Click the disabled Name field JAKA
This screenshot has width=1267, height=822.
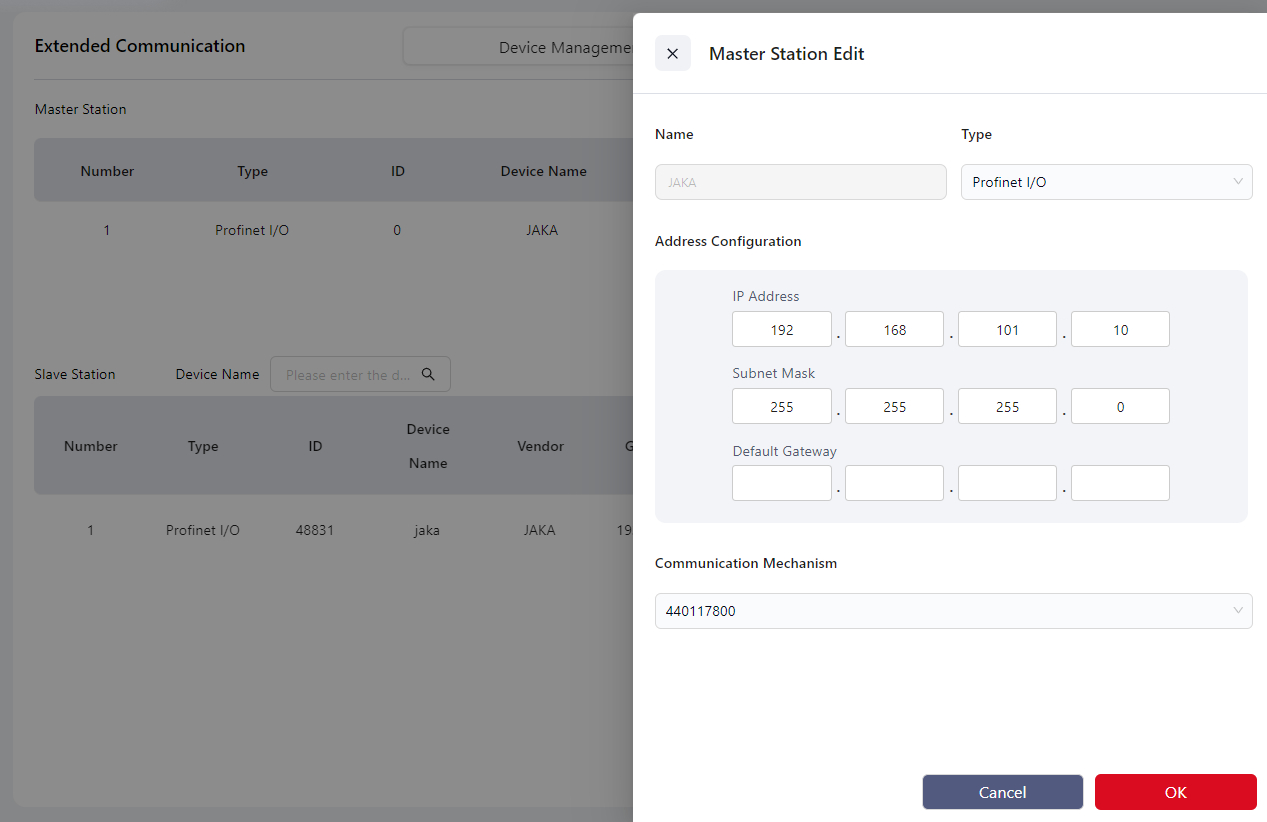pyautogui.click(x=800, y=182)
